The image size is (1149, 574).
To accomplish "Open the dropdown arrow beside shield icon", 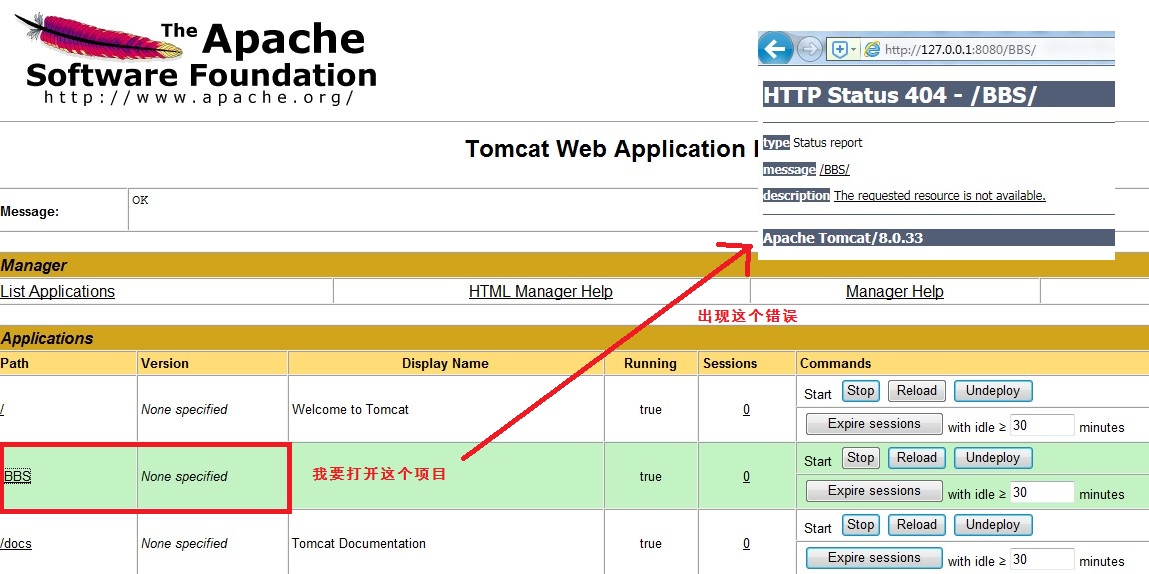I will point(854,50).
